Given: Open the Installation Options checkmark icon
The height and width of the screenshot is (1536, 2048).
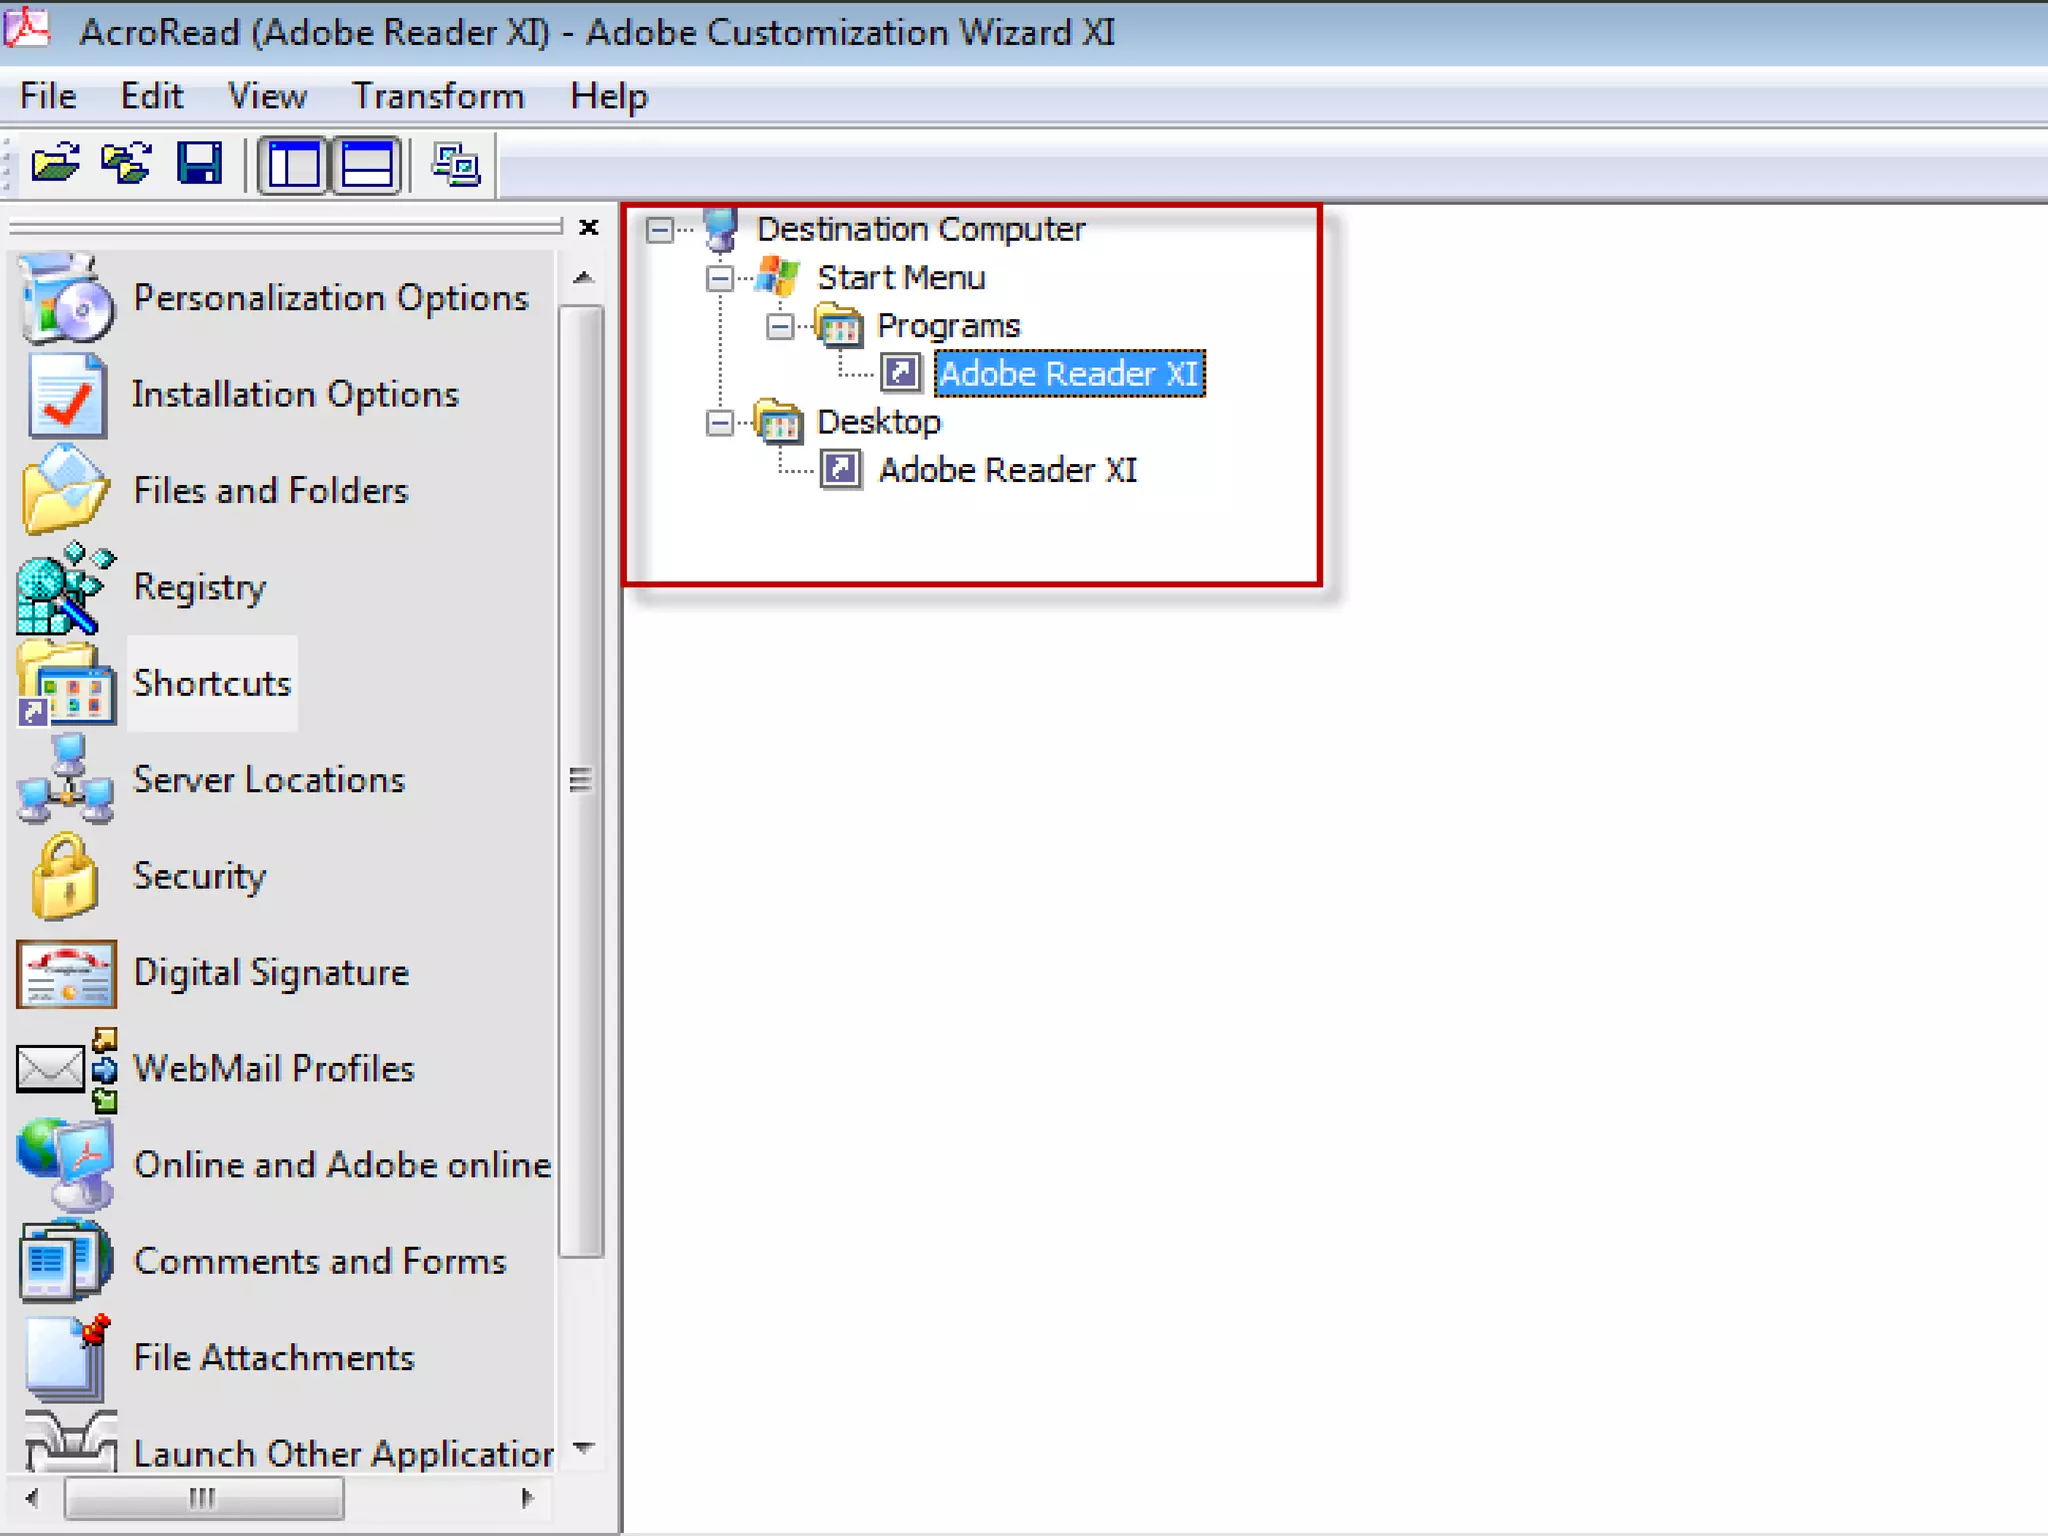Looking at the screenshot, I should tap(66, 395).
